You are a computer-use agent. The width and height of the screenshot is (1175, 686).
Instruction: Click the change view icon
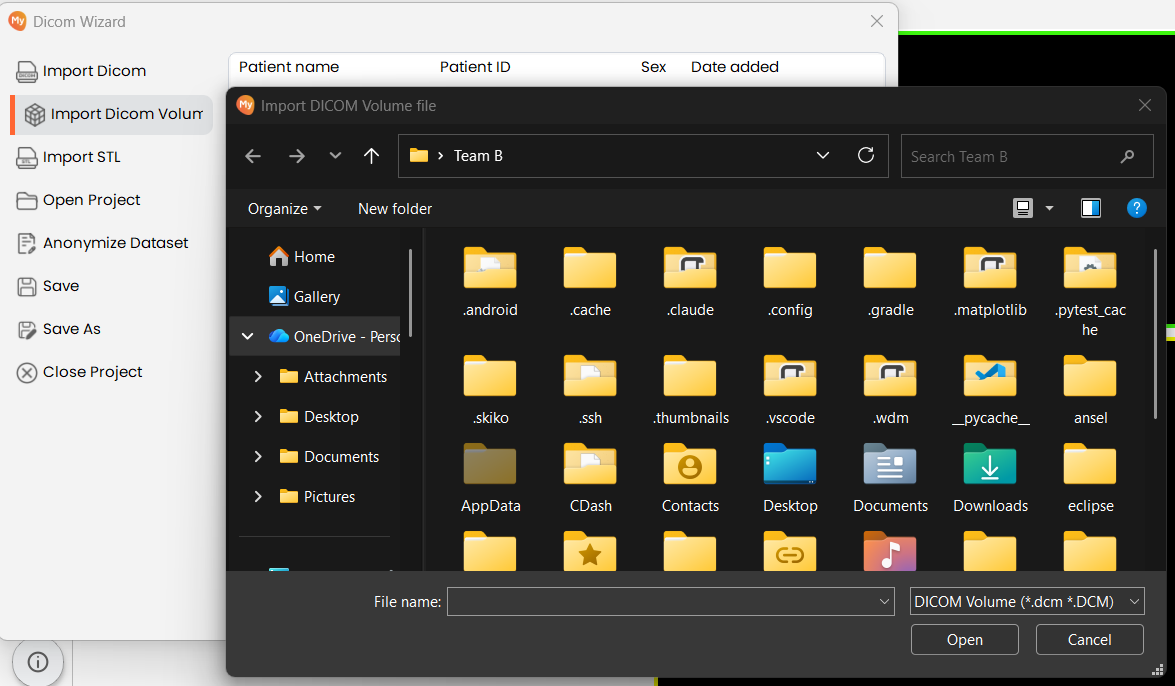tap(1023, 208)
